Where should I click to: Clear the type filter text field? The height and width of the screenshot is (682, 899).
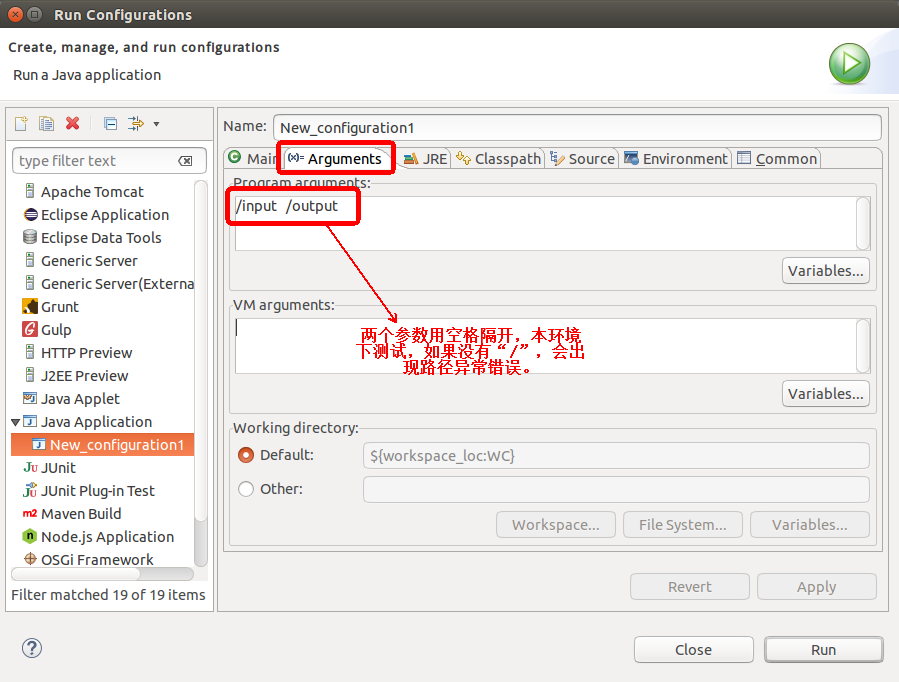tap(185, 161)
